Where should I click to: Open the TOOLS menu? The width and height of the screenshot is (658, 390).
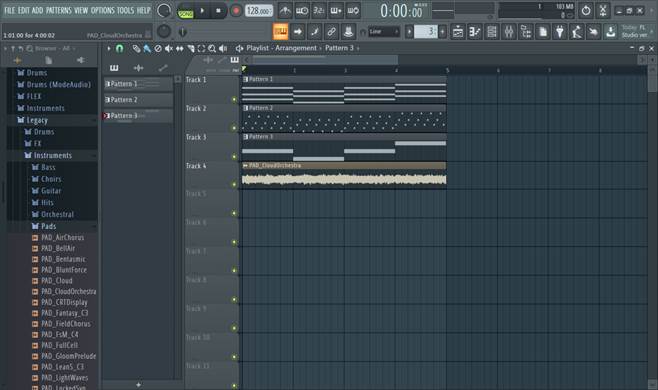tap(125, 10)
